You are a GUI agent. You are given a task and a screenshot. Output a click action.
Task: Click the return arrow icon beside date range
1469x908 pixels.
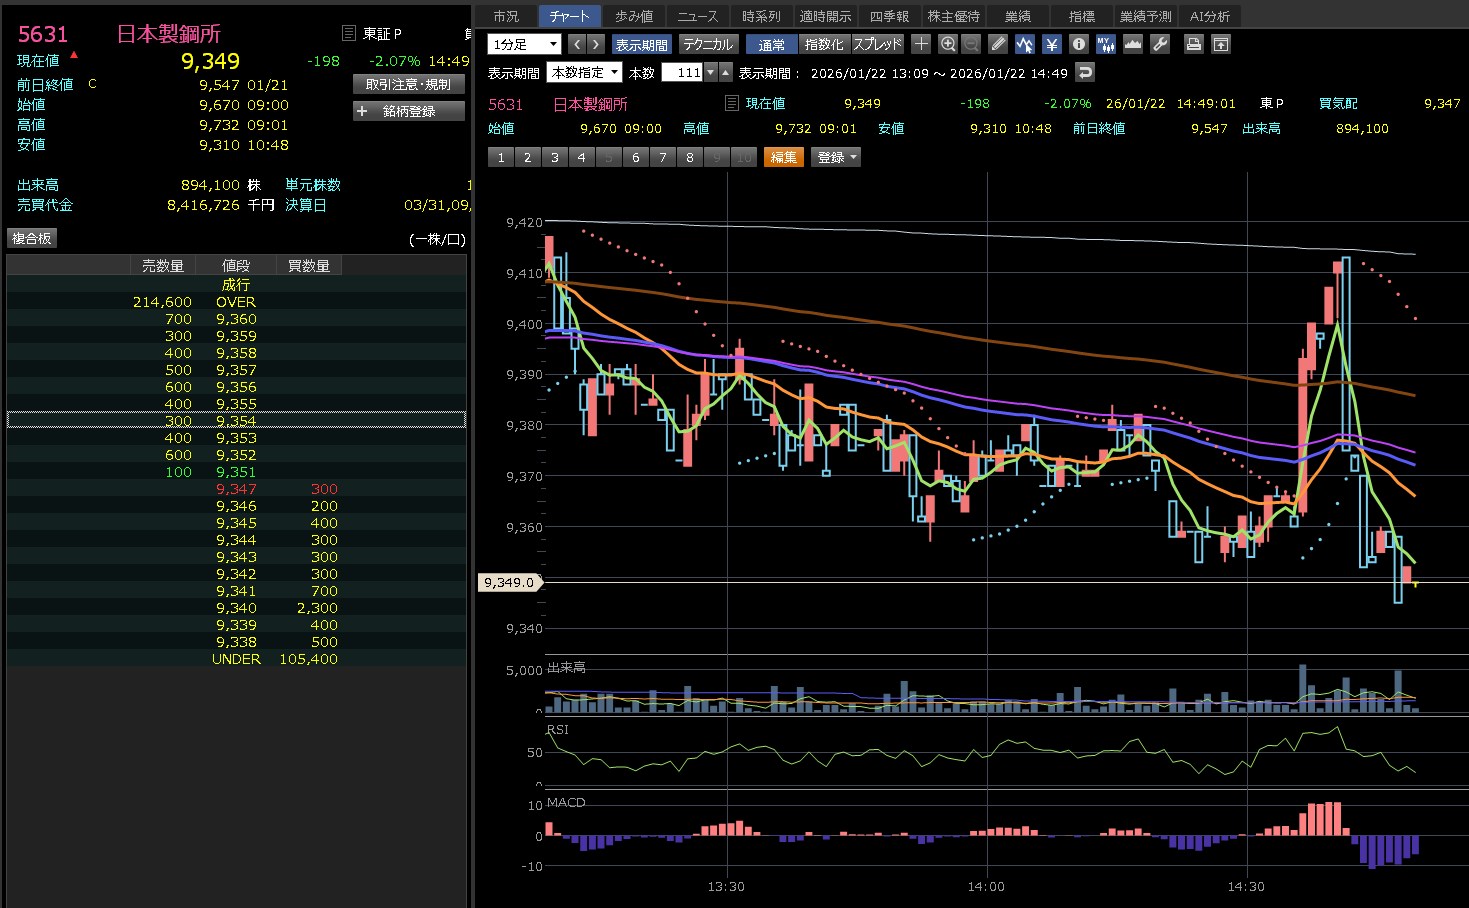[x=1085, y=72]
